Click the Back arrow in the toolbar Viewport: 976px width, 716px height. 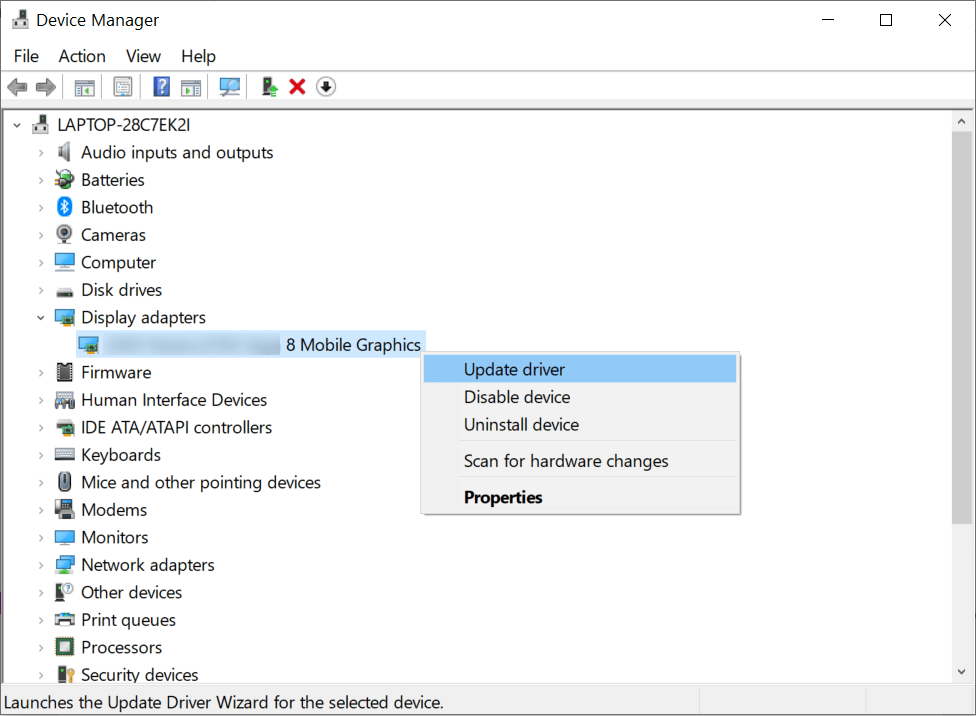[x=17, y=87]
